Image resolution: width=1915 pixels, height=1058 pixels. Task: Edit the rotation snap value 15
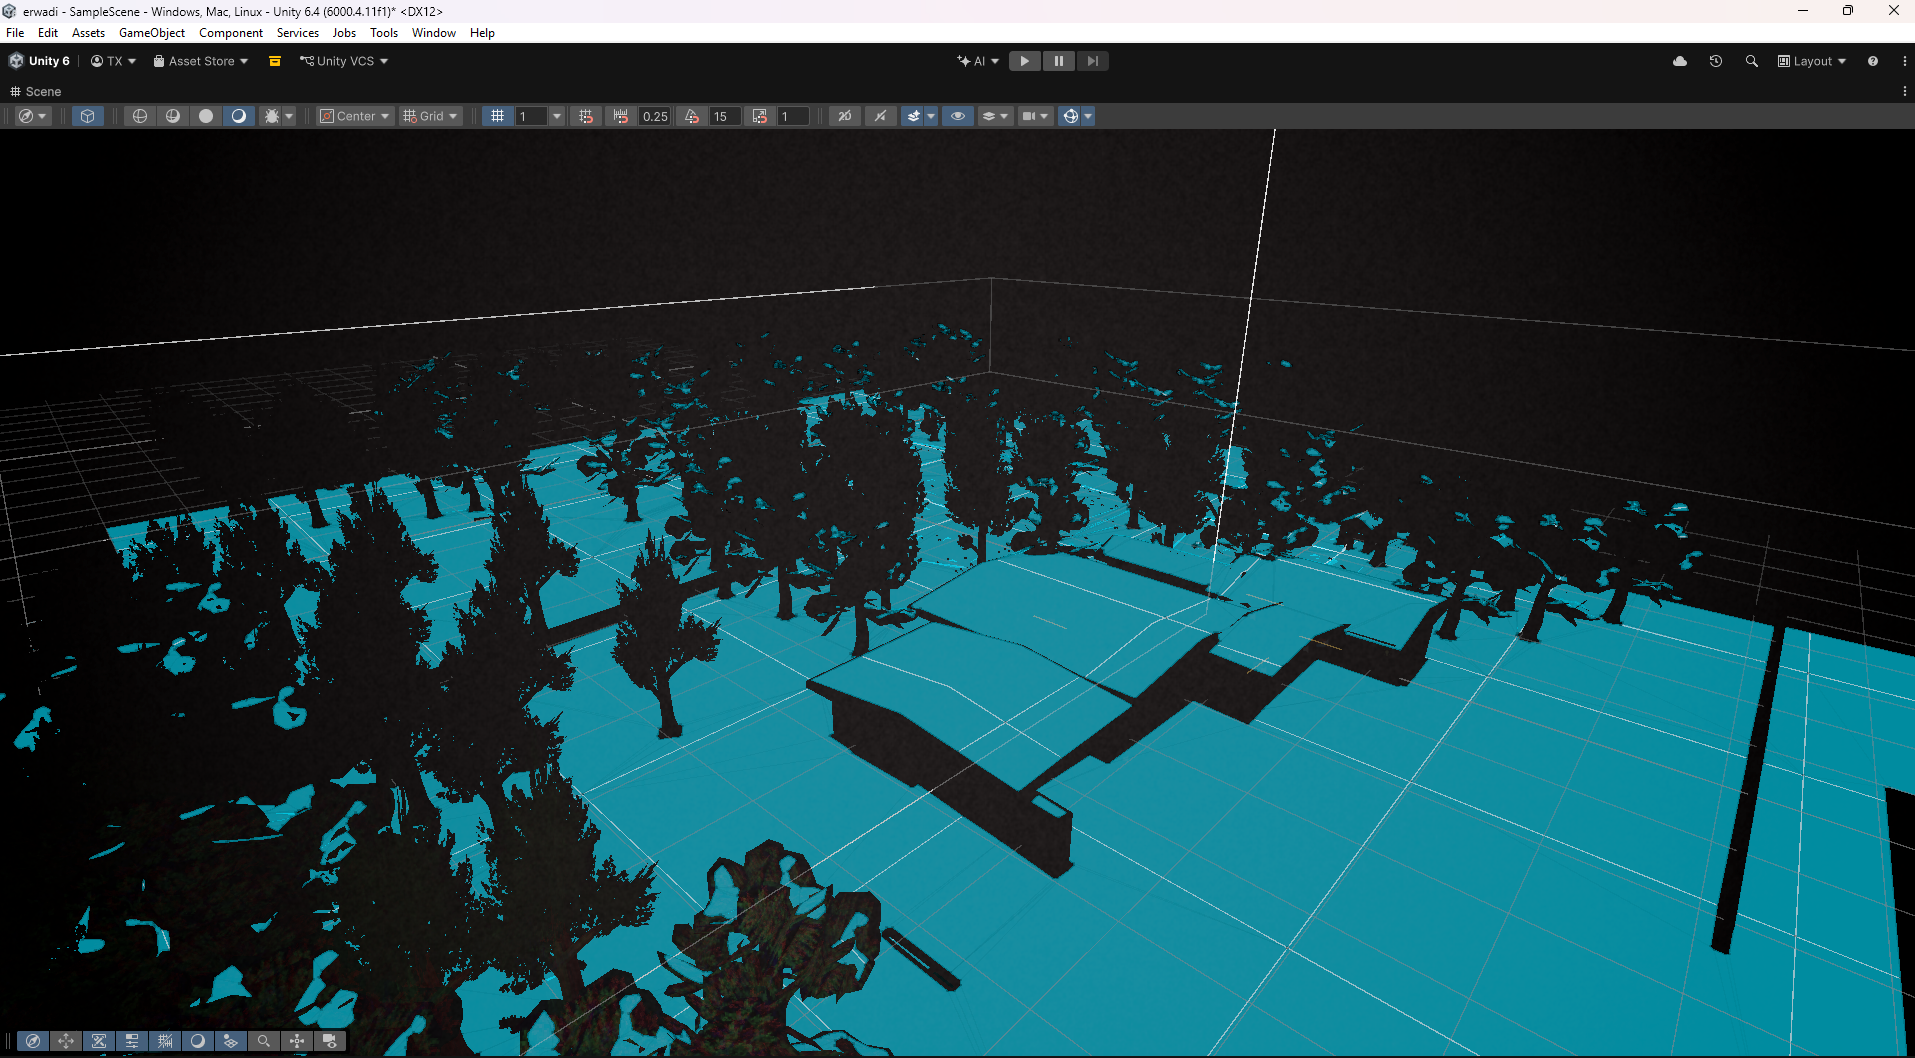point(725,116)
